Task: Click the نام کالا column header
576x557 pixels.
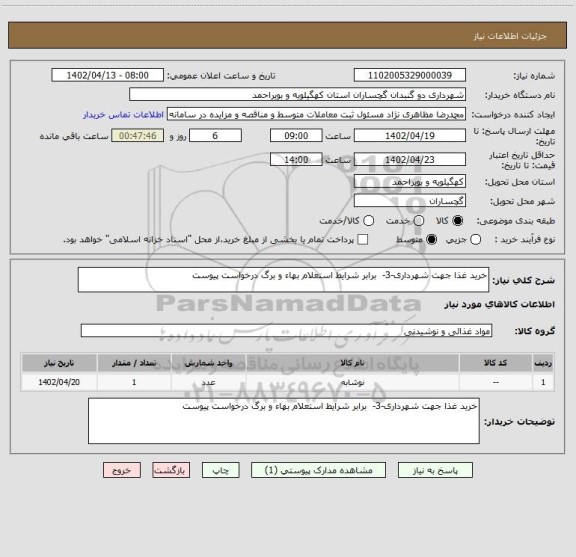Action: click(352, 363)
